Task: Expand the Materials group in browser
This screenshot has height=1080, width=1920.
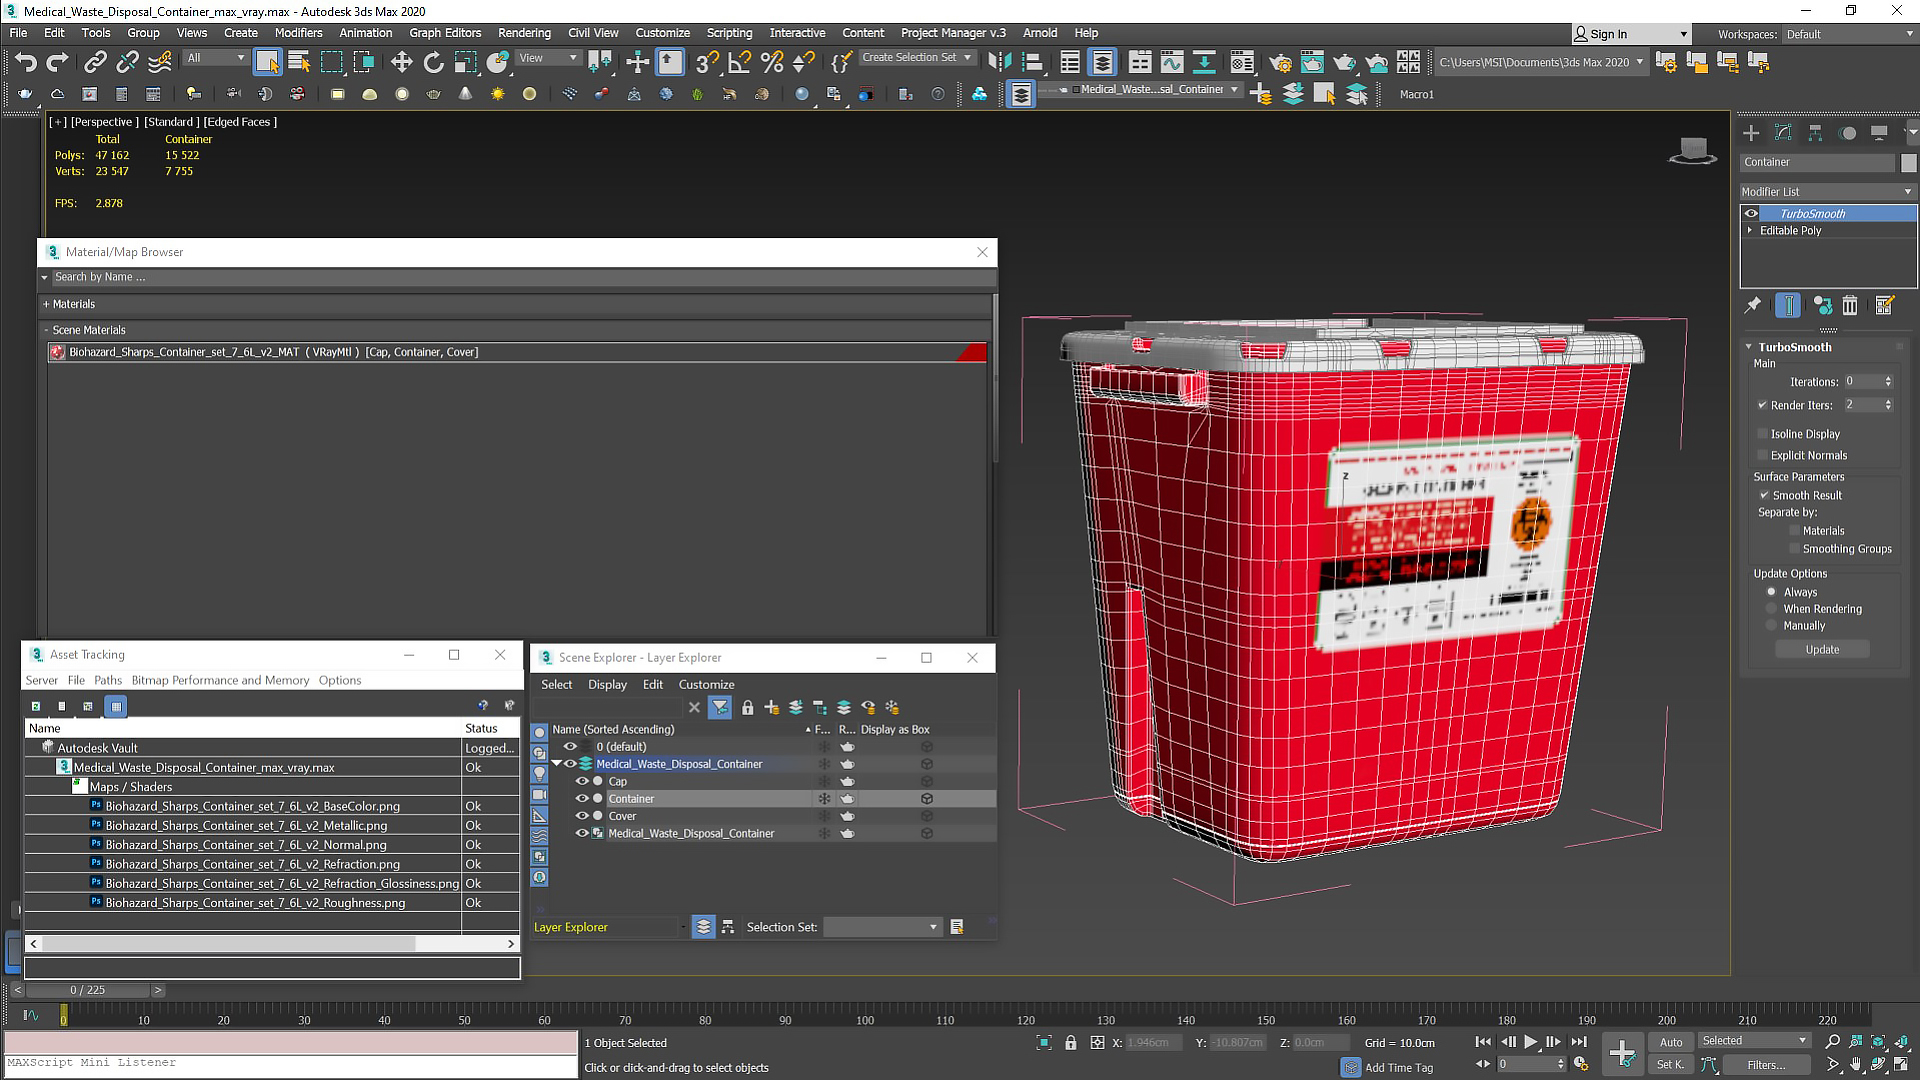Action: pyautogui.click(x=46, y=304)
